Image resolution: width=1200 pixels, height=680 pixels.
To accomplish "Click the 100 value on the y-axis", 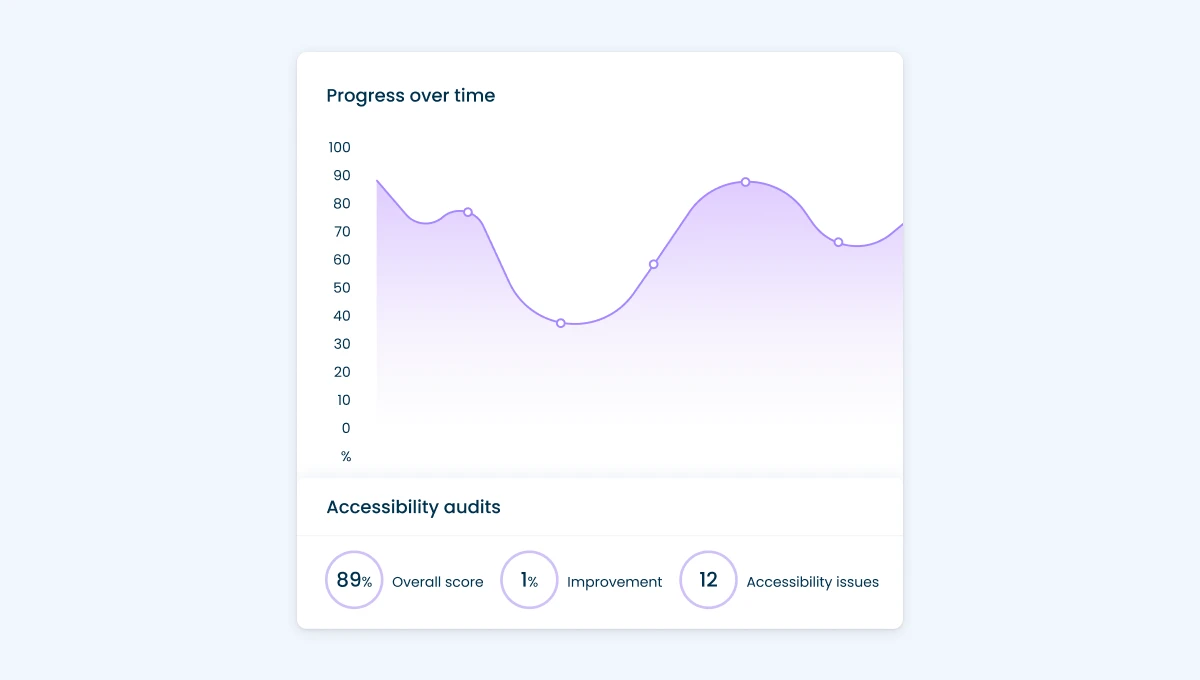I will 339,147.
